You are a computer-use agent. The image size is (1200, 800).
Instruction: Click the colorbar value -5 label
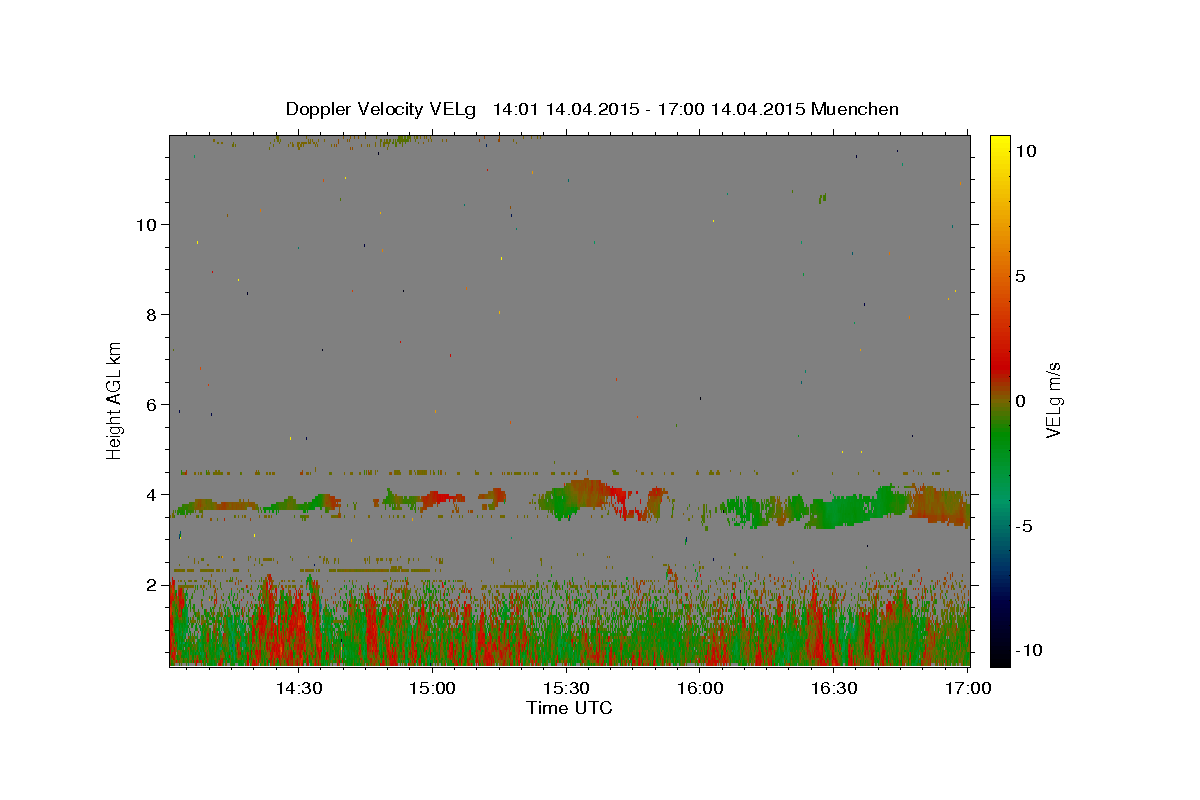pyautogui.click(x=1025, y=526)
